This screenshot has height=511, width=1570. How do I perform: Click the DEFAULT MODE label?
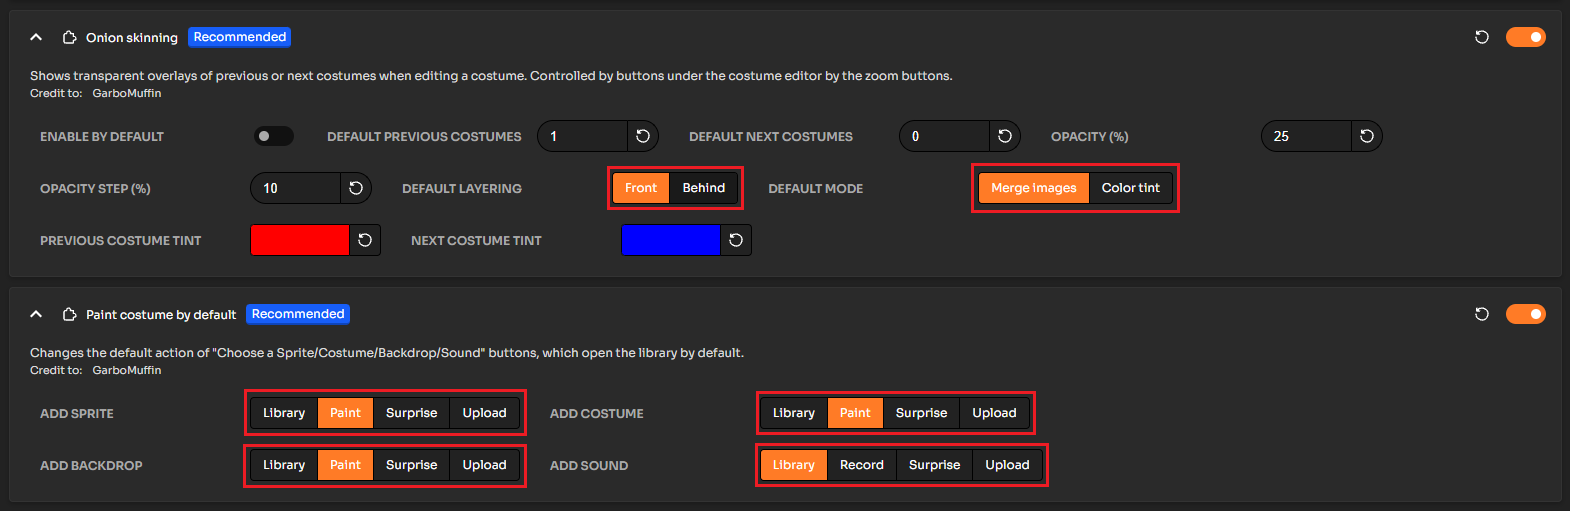click(x=816, y=188)
